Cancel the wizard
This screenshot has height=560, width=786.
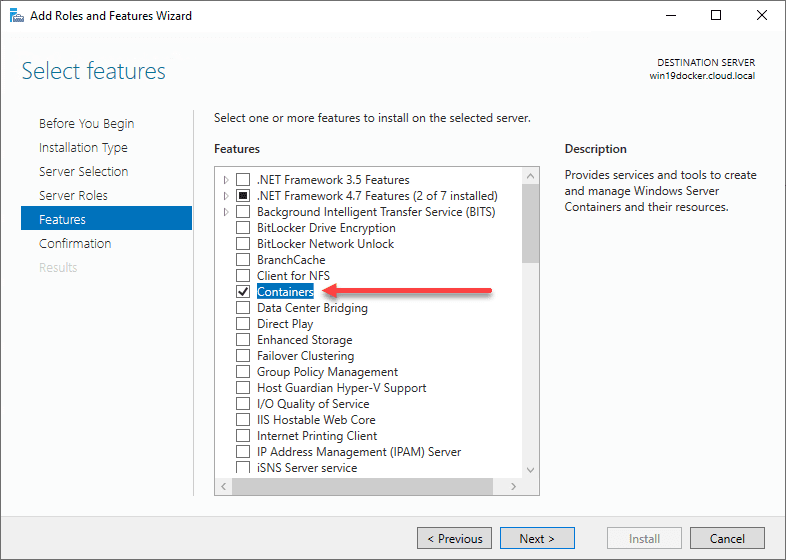(x=727, y=538)
